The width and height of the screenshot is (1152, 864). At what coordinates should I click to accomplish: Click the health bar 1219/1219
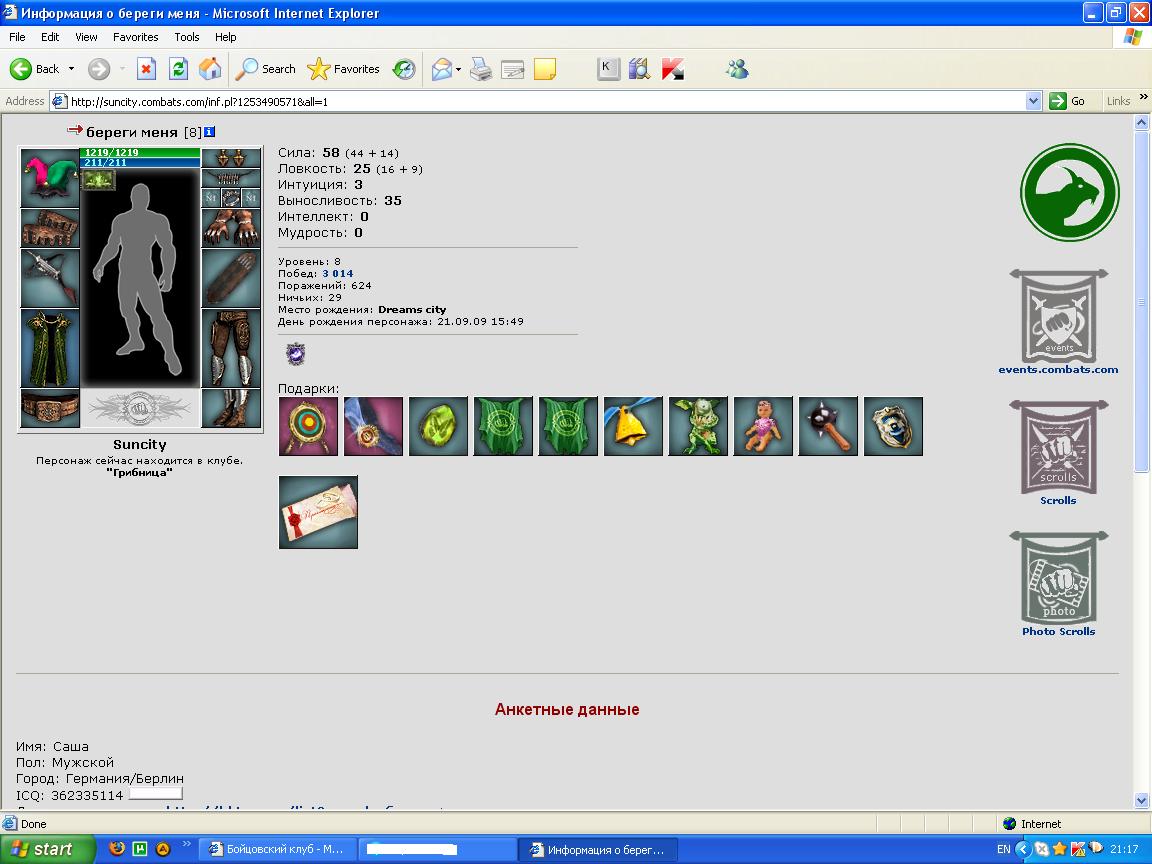(x=140, y=153)
